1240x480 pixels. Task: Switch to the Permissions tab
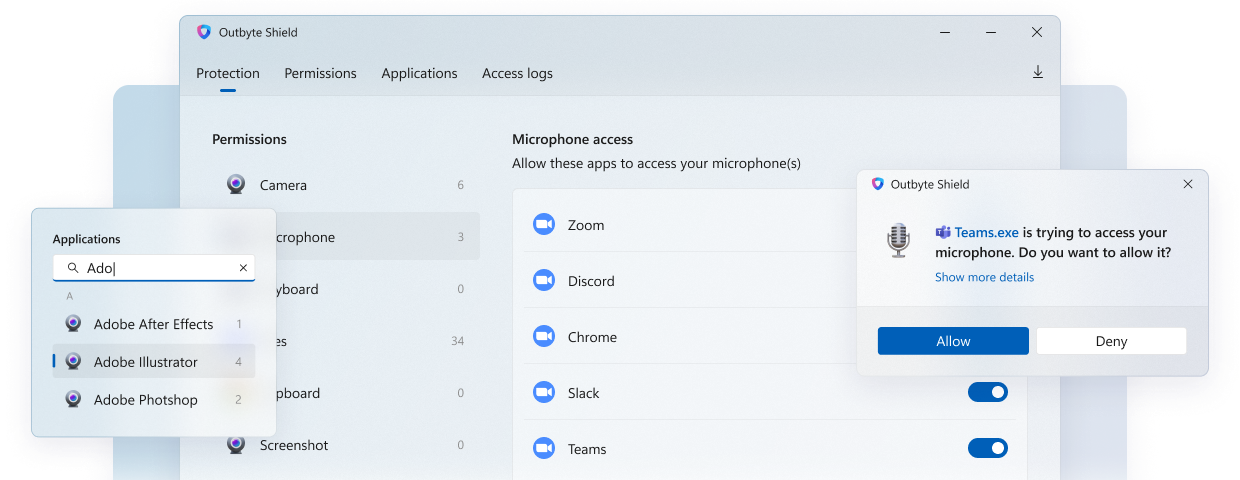tap(320, 73)
